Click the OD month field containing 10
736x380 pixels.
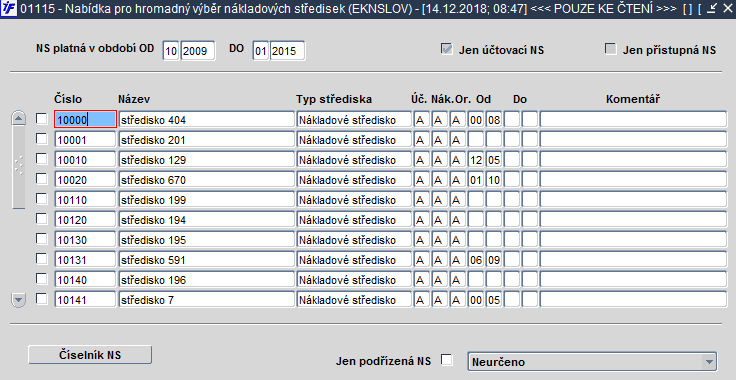(x=171, y=51)
